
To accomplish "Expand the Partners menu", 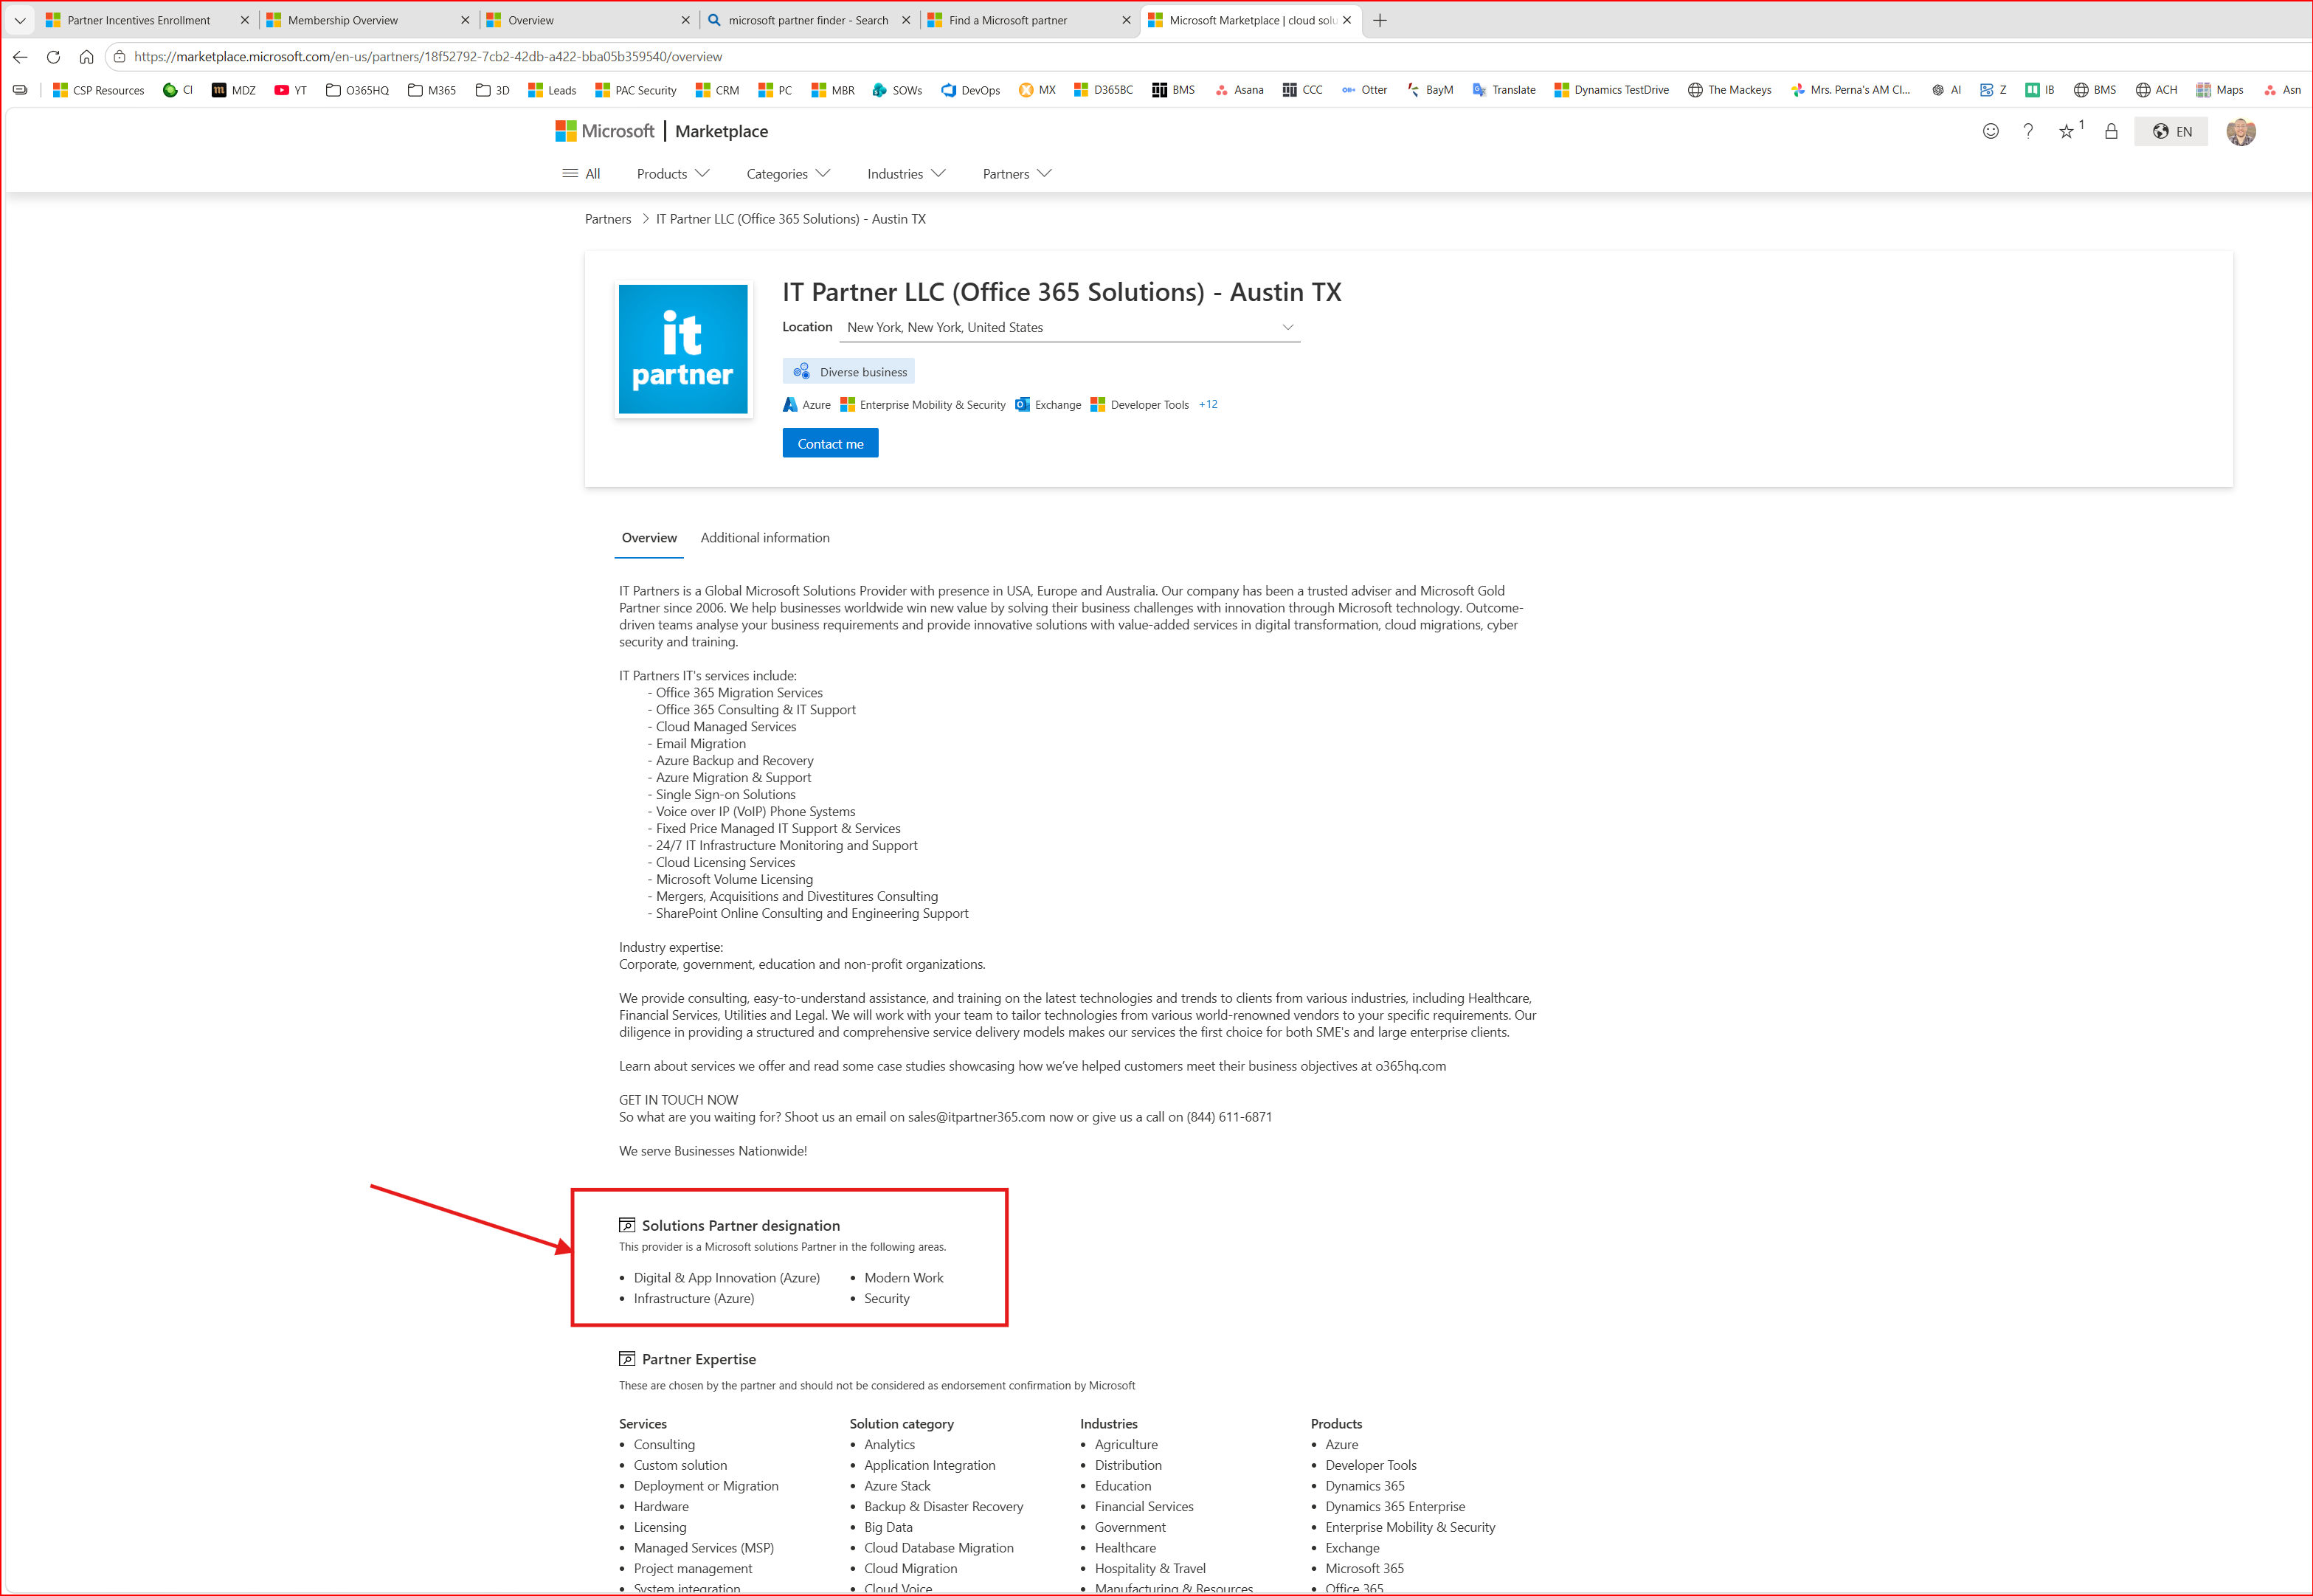I will coord(1017,174).
